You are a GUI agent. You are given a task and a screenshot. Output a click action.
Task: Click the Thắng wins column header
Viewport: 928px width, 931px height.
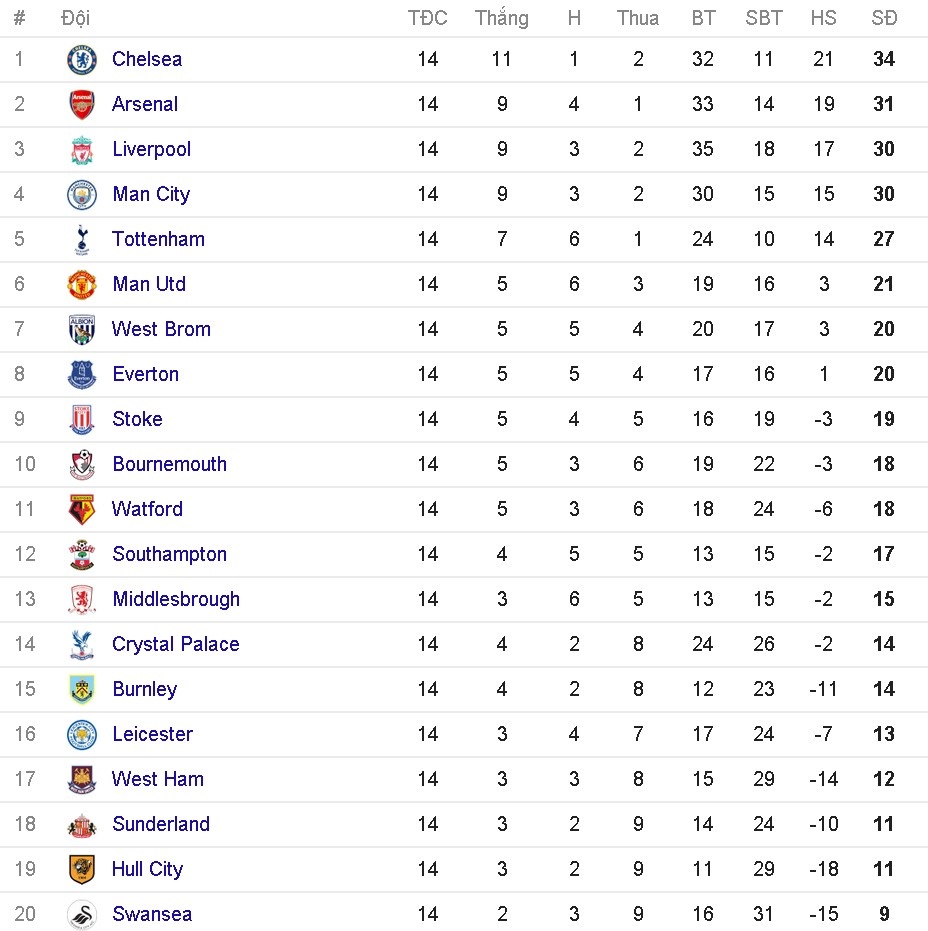point(502,18)
